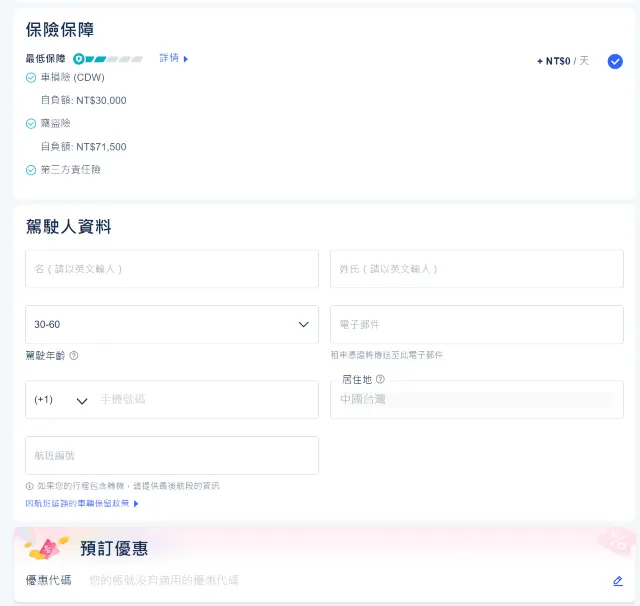Click the 姓氏 last name input field

pos(476,269)
